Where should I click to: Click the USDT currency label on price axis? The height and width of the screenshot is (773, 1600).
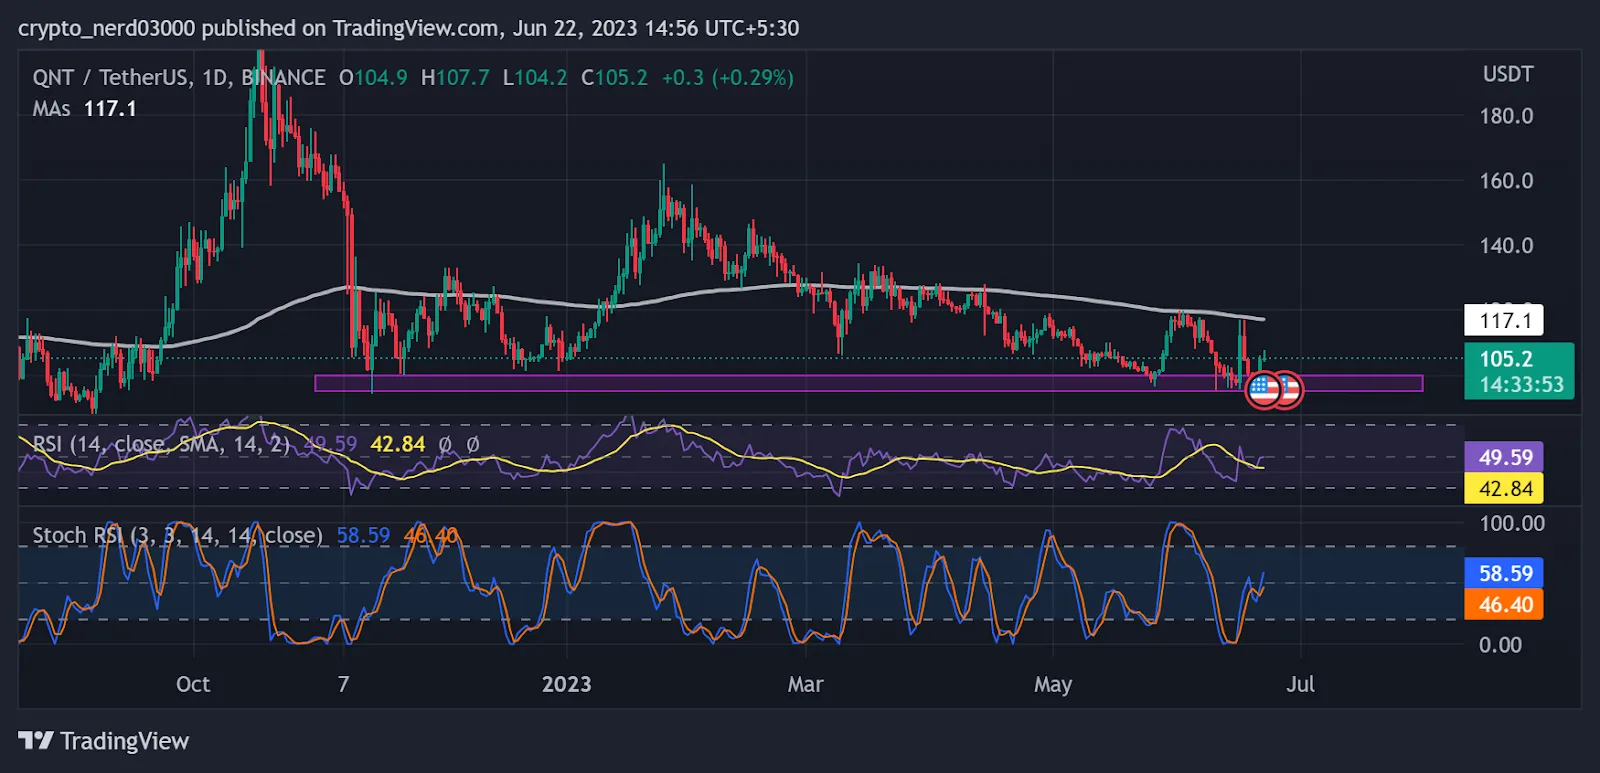coord(1508,74)
